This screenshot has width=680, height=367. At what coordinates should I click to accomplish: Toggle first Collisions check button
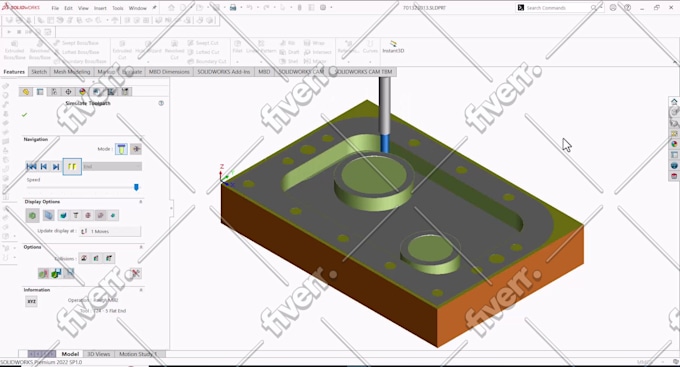pyautogui.click(x=84, y=258)
